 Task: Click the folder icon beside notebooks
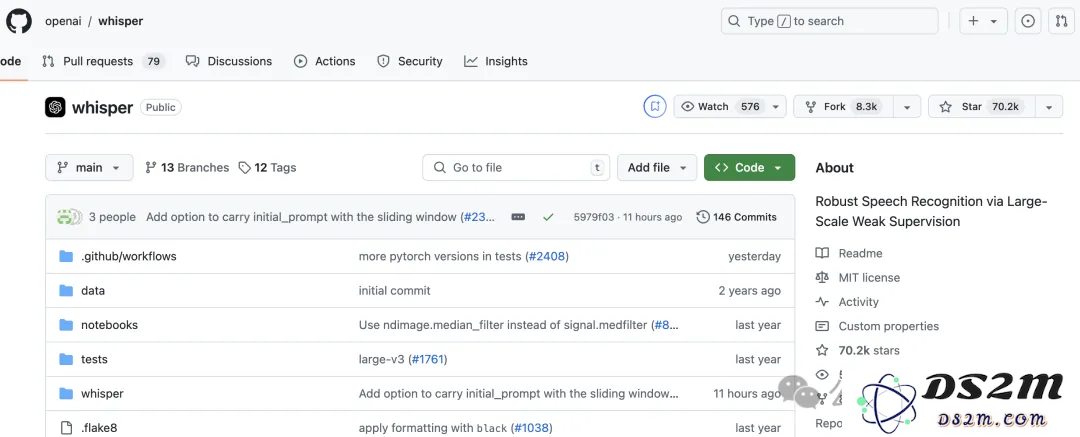tap(66, 325)
